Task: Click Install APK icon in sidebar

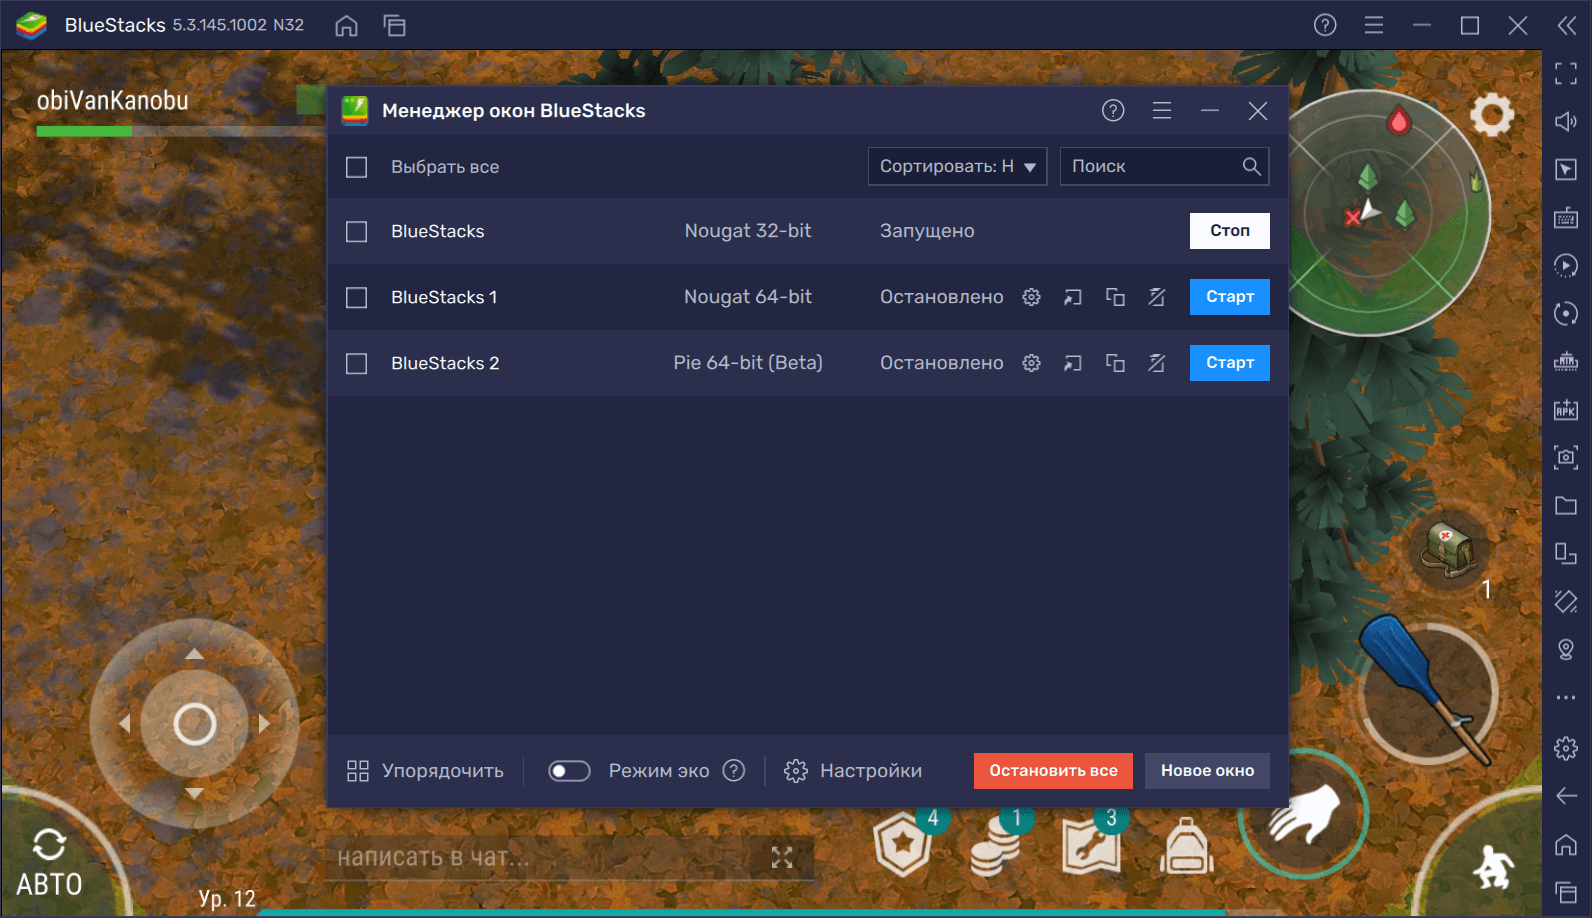Action: coord(1566,409)
